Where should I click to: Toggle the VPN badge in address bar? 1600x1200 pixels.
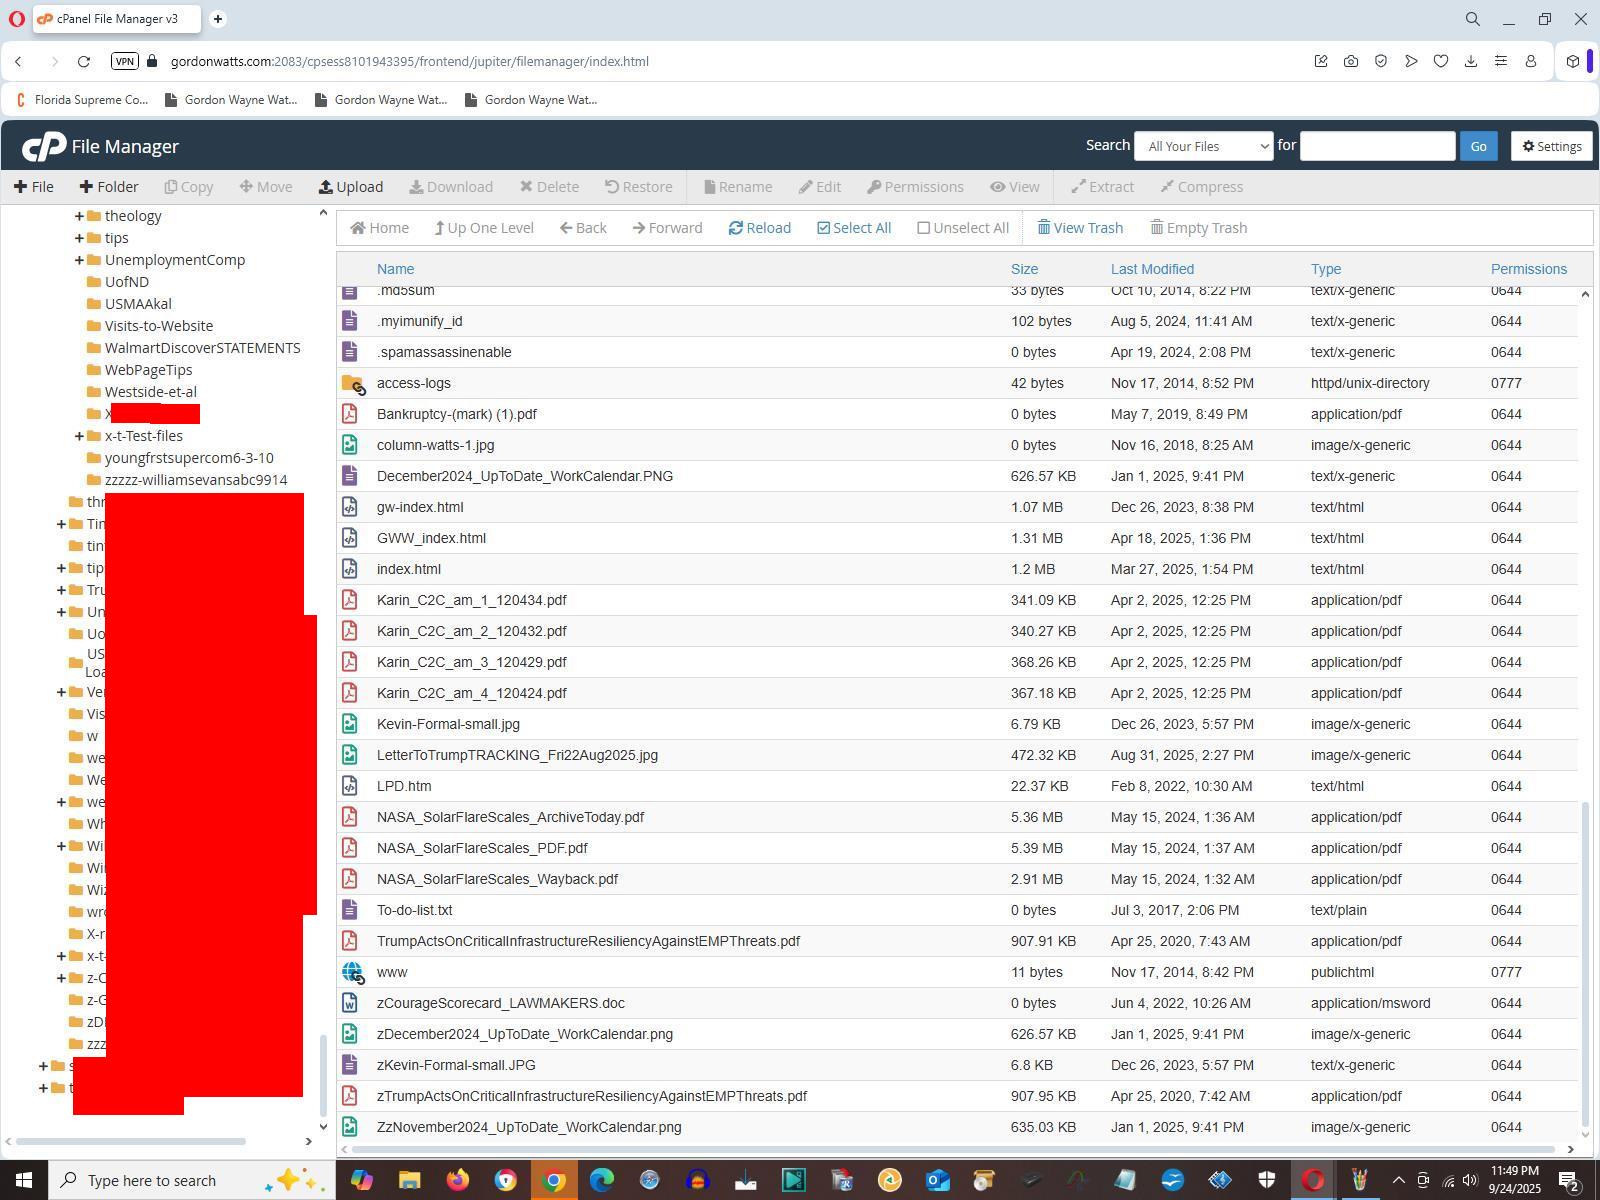coord(124,61)
